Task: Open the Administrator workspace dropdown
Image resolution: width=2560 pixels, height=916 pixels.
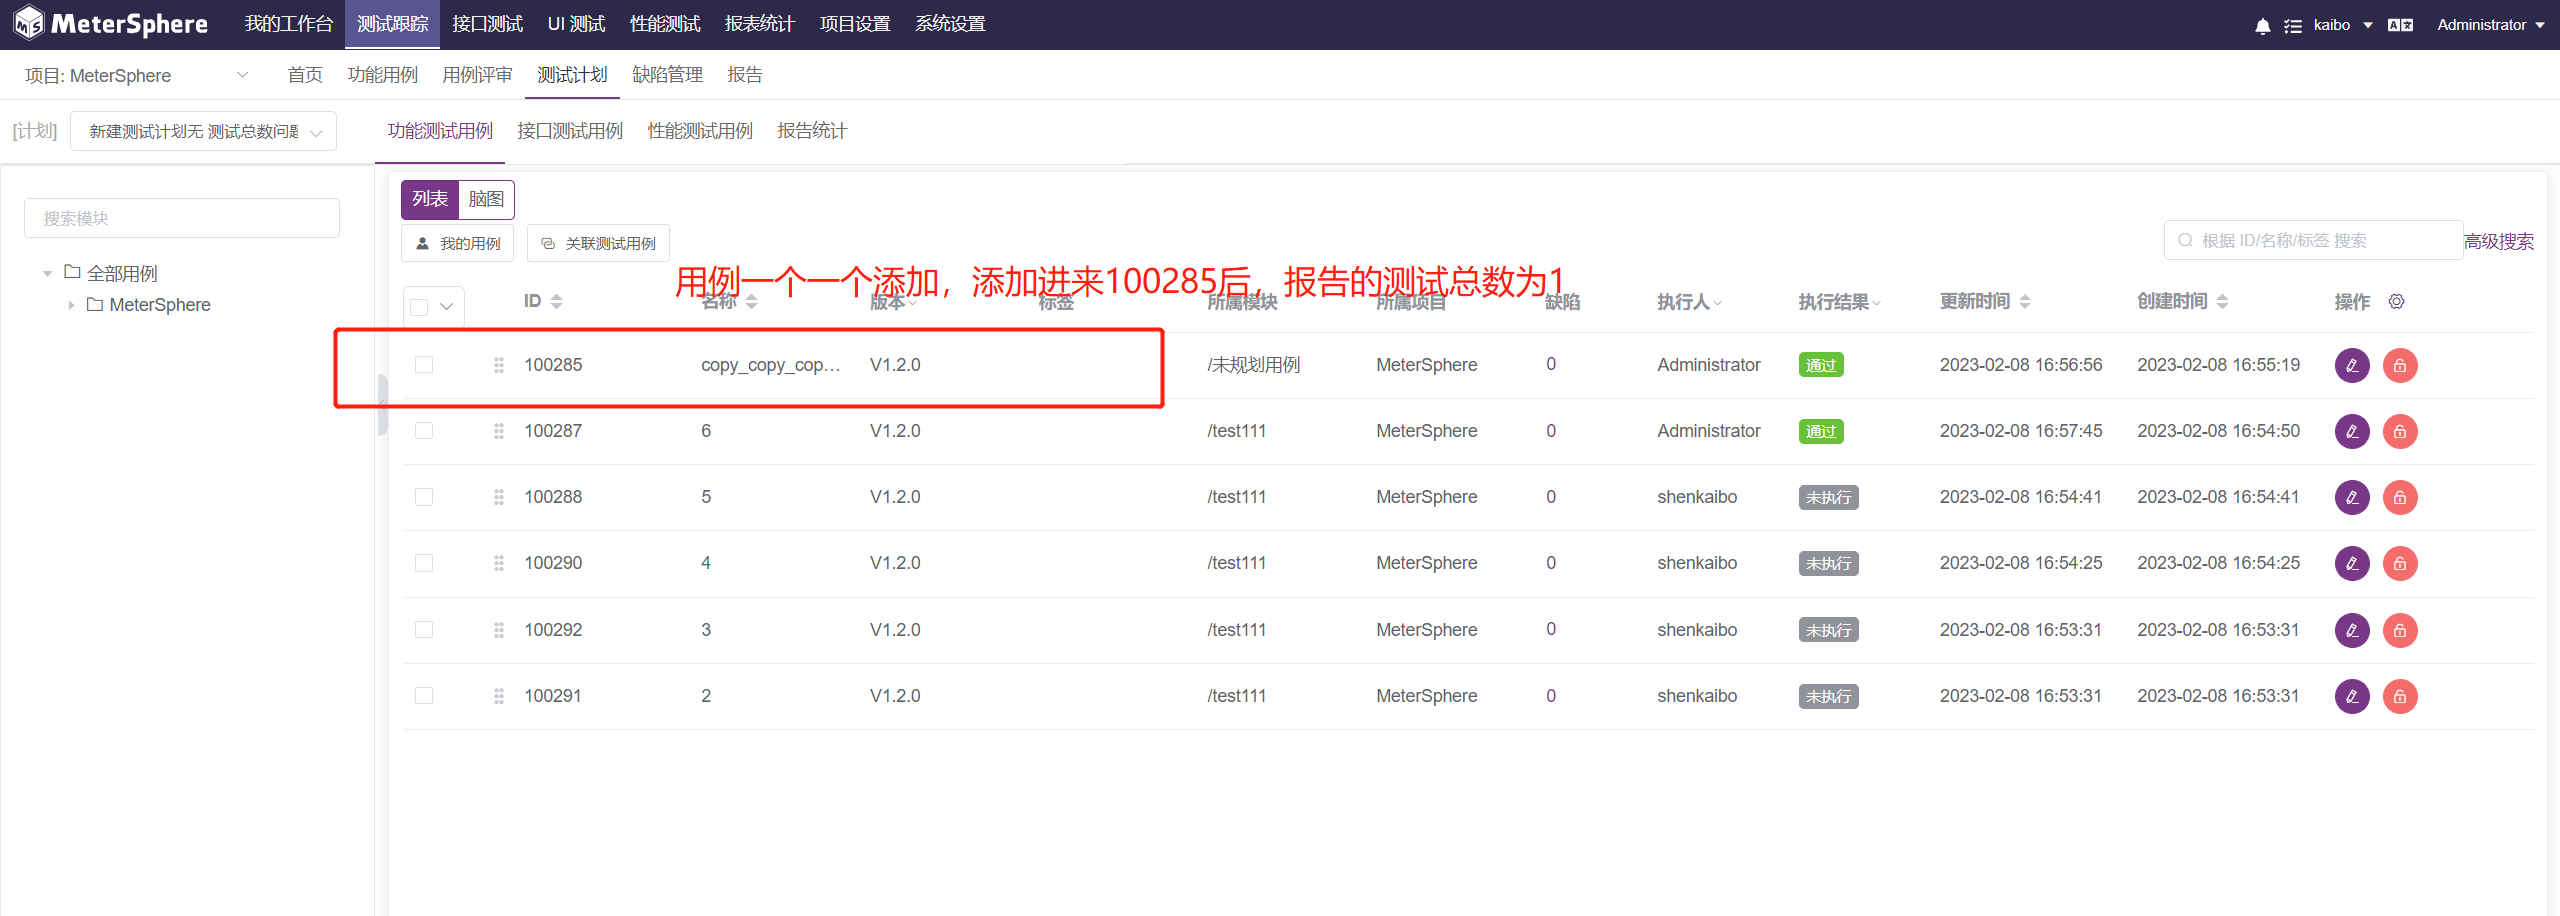Action: 2491,24
